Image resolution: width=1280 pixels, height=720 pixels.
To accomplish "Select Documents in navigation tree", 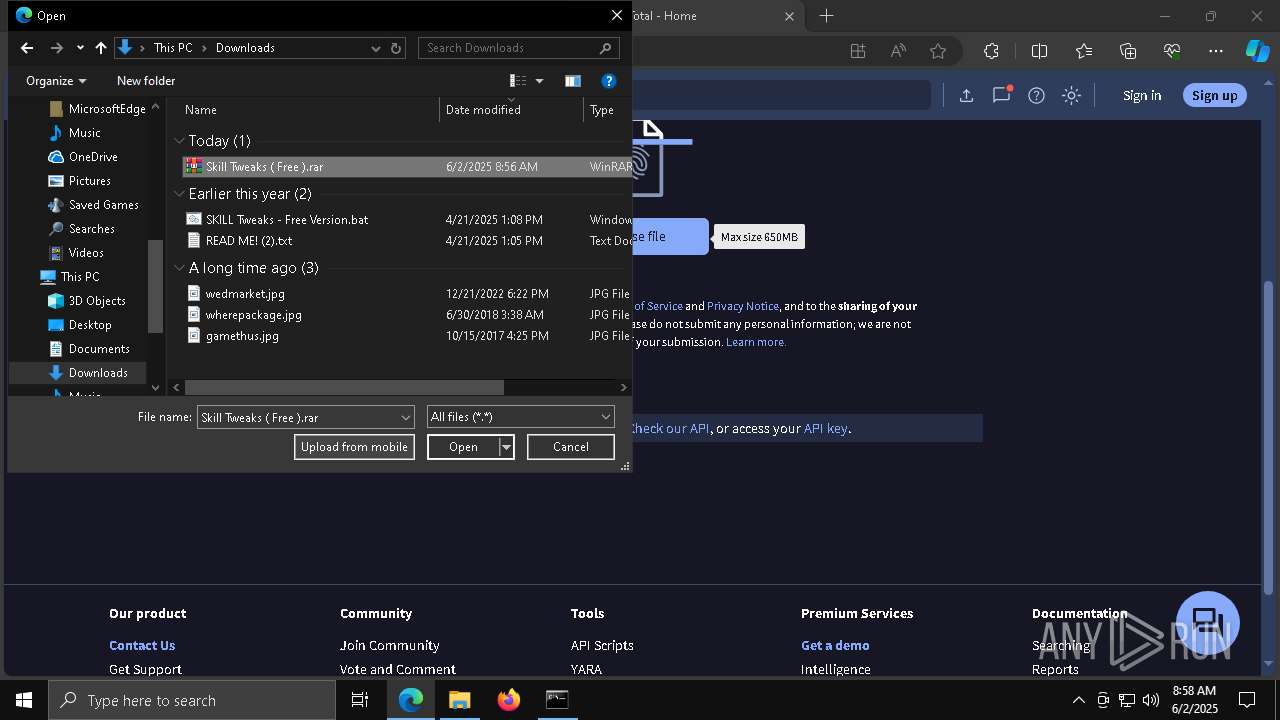I will tap(89, 349).
